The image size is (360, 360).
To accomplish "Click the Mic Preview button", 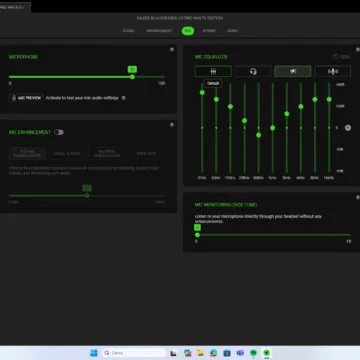I will click(26, 98).
